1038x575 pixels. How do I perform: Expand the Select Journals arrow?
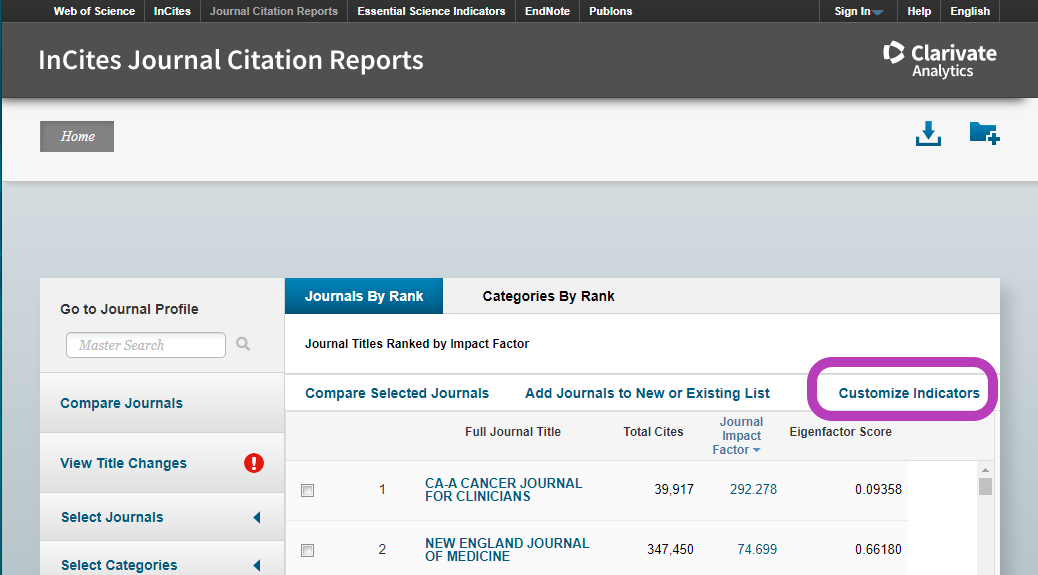(257, 517)
